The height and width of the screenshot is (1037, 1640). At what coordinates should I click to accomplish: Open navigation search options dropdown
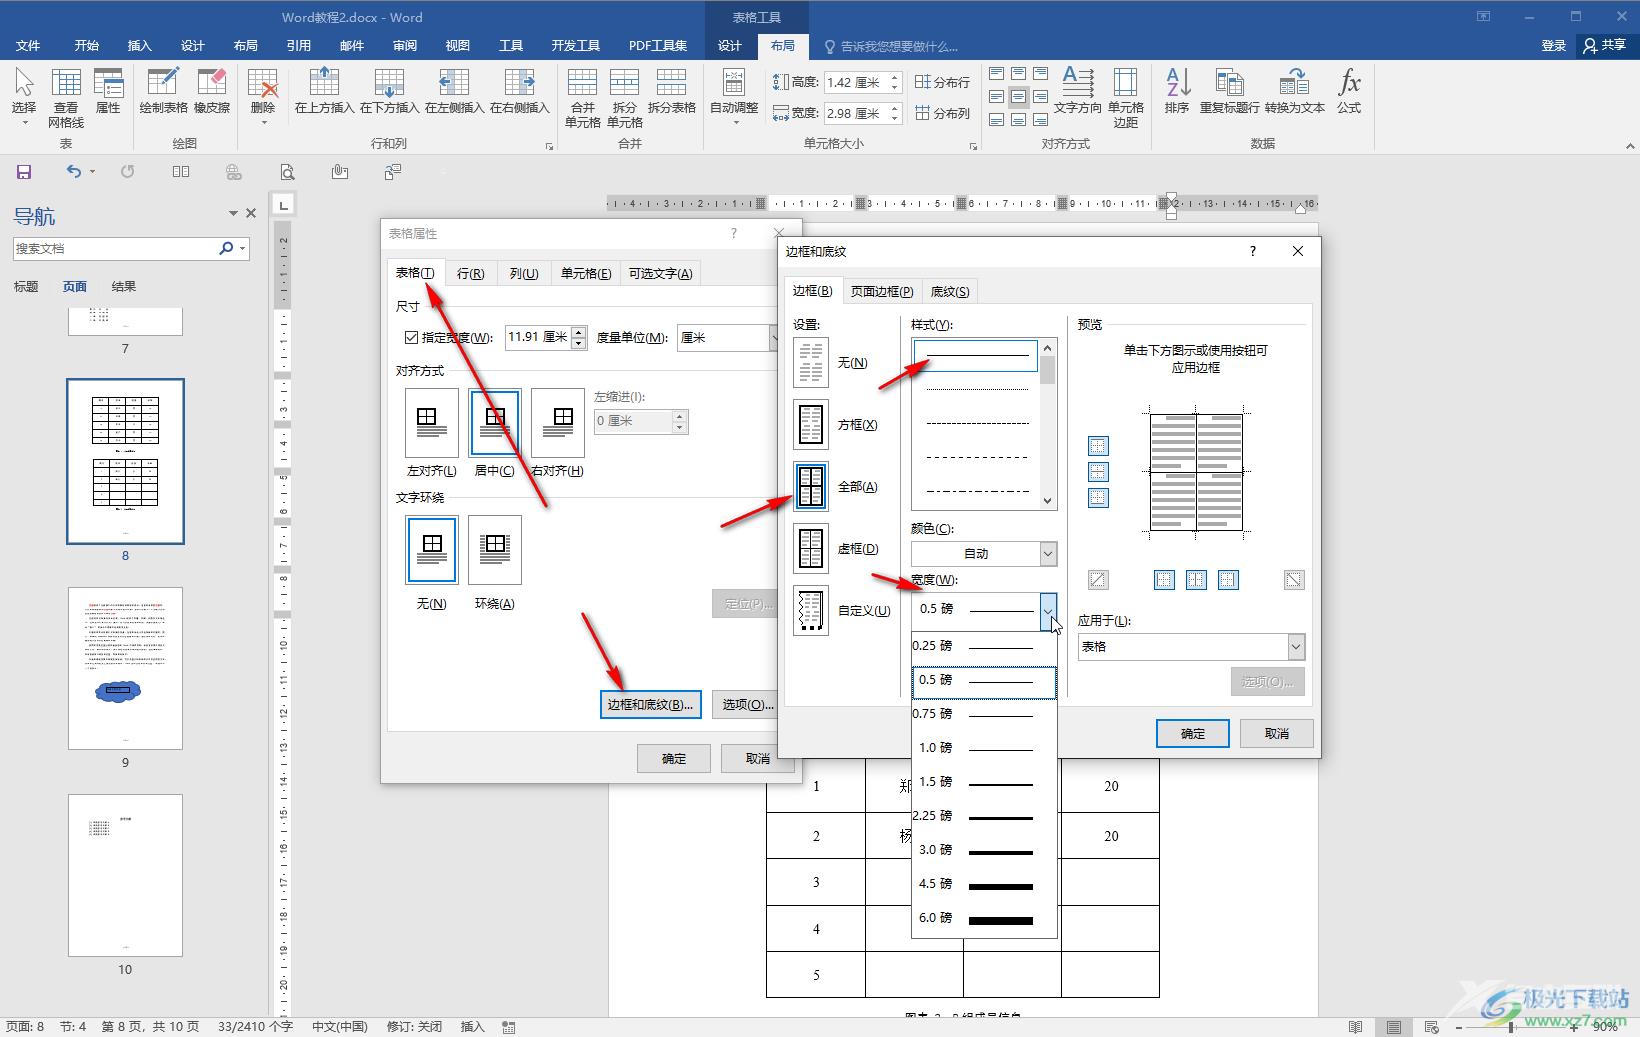243,249
